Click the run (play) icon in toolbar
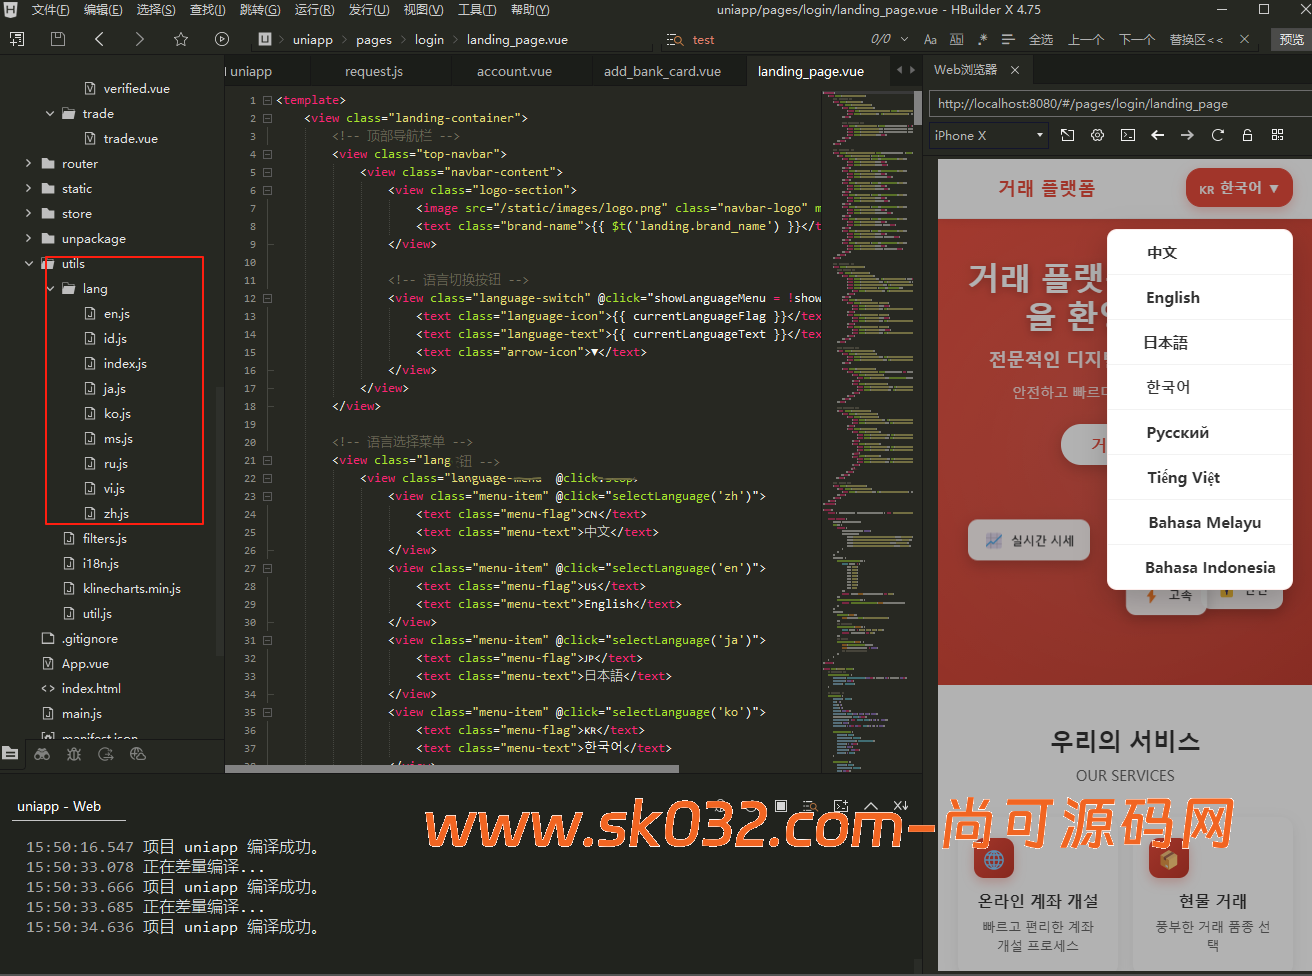1312x976 pixels. [x=222, y=39]
